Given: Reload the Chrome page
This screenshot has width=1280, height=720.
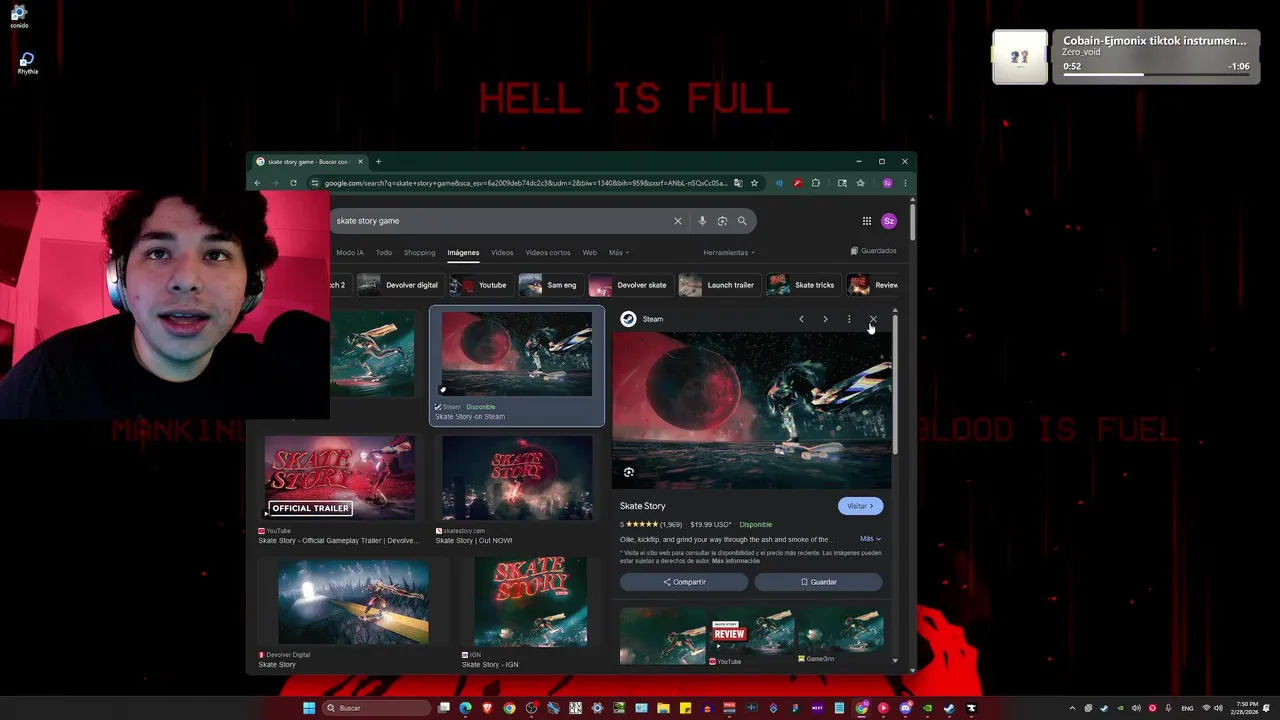Looking at the screenshot, I should (293, 183).
